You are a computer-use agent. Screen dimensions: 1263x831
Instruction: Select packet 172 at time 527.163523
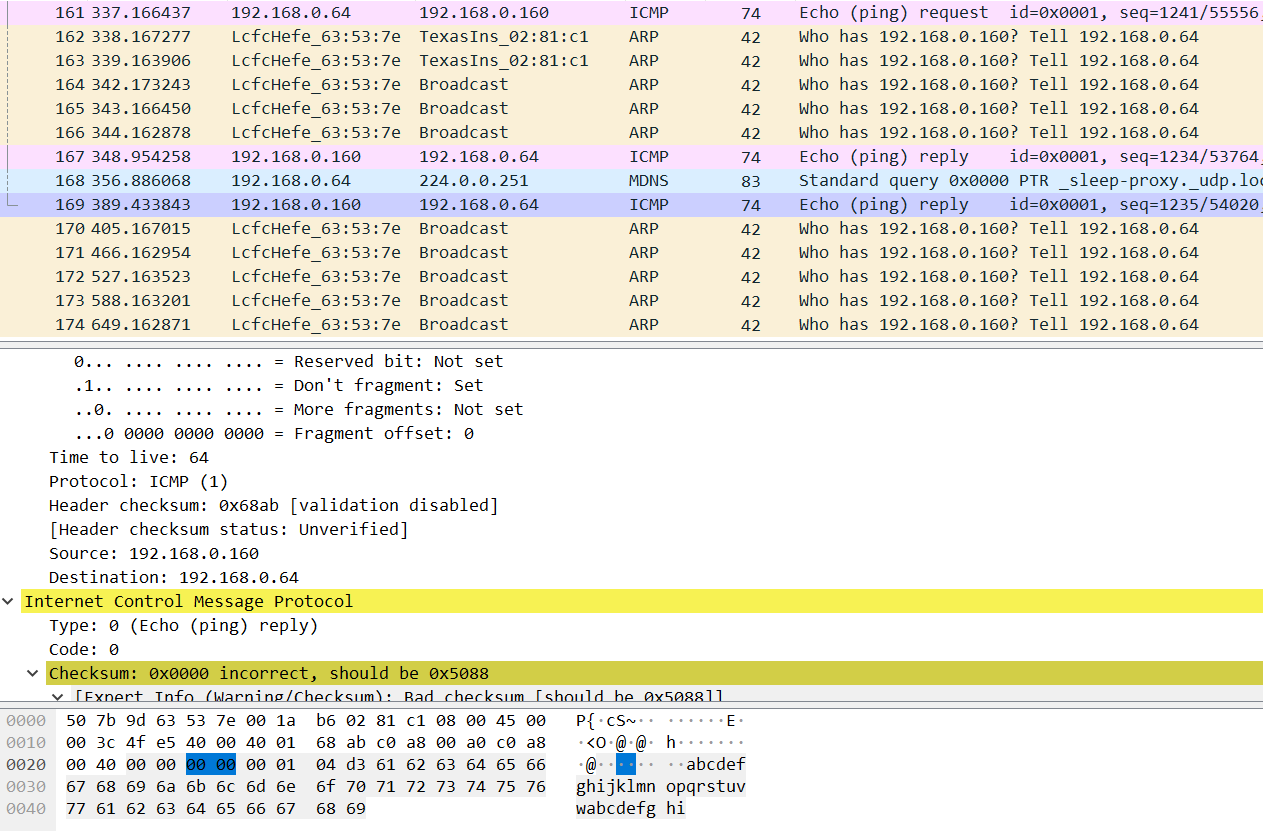pos(631,276)
